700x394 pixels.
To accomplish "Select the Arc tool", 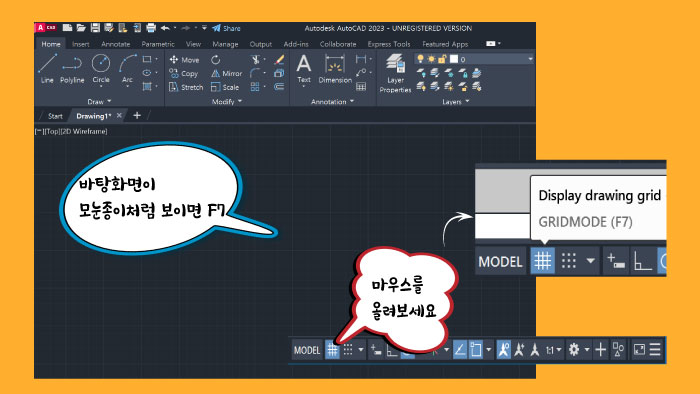I will (x=127, y=68).
